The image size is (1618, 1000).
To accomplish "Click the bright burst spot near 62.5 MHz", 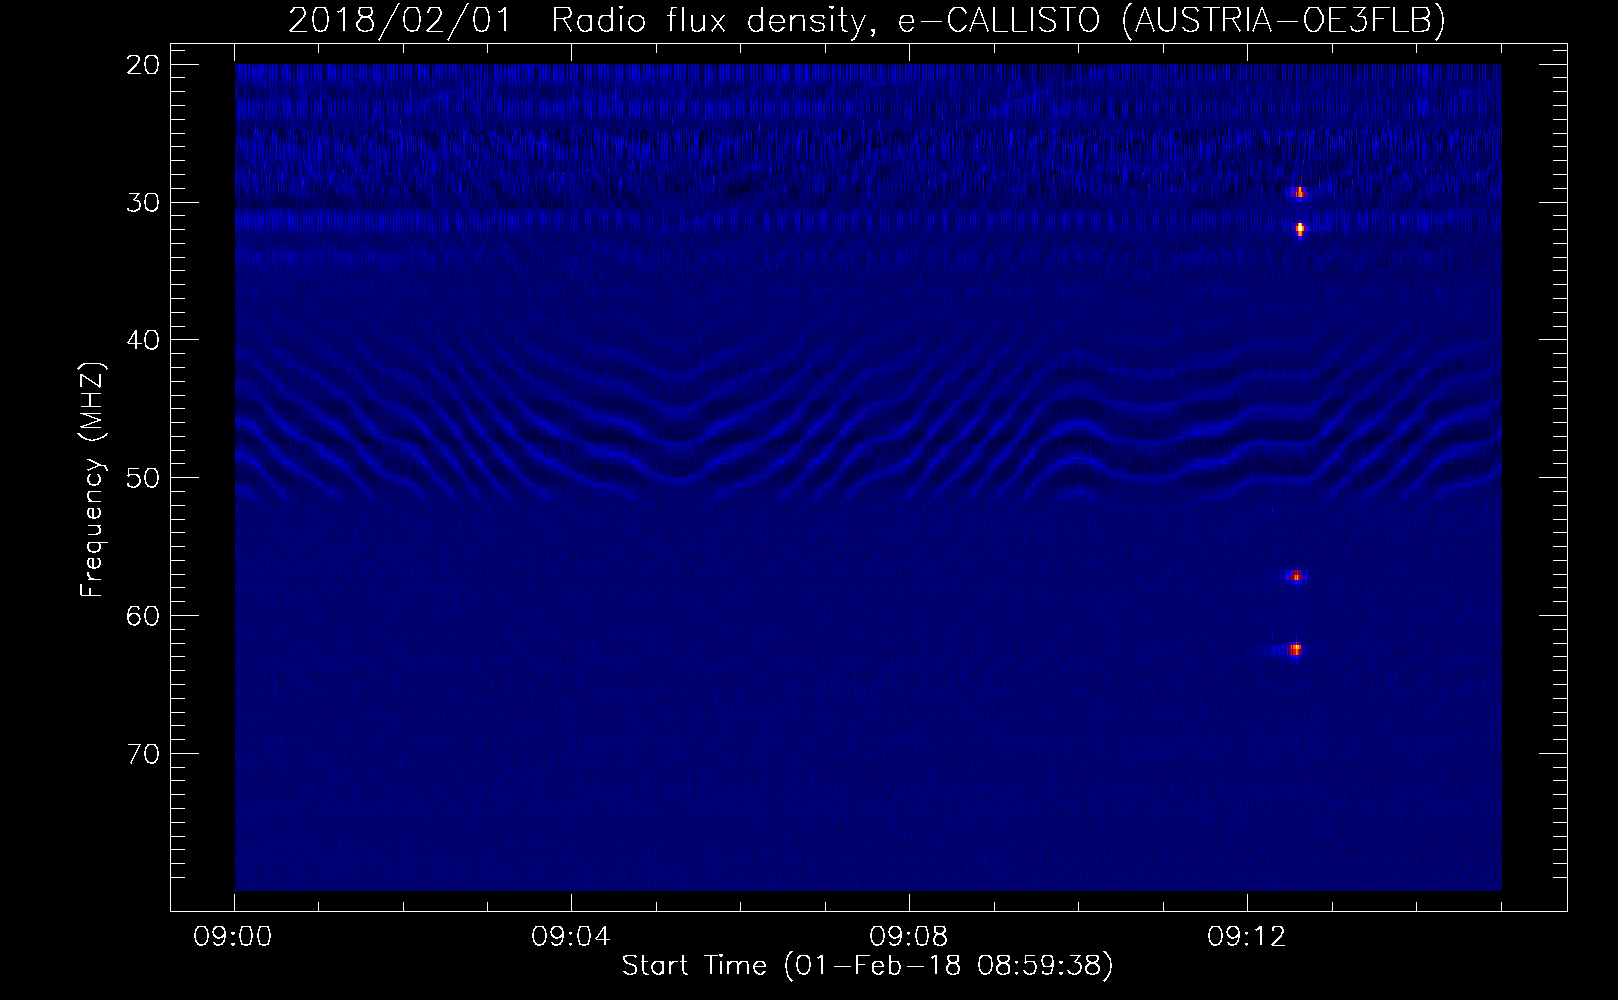I will (1296, 650).
